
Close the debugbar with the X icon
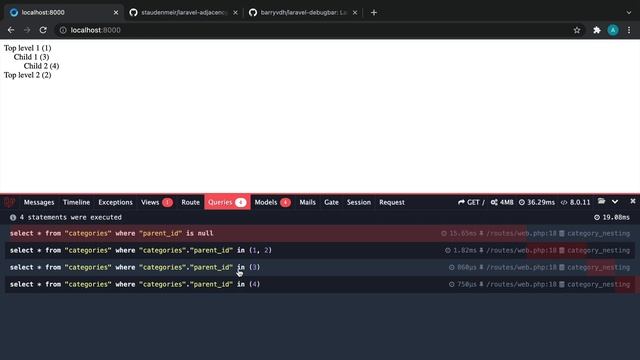coord(633,201)
